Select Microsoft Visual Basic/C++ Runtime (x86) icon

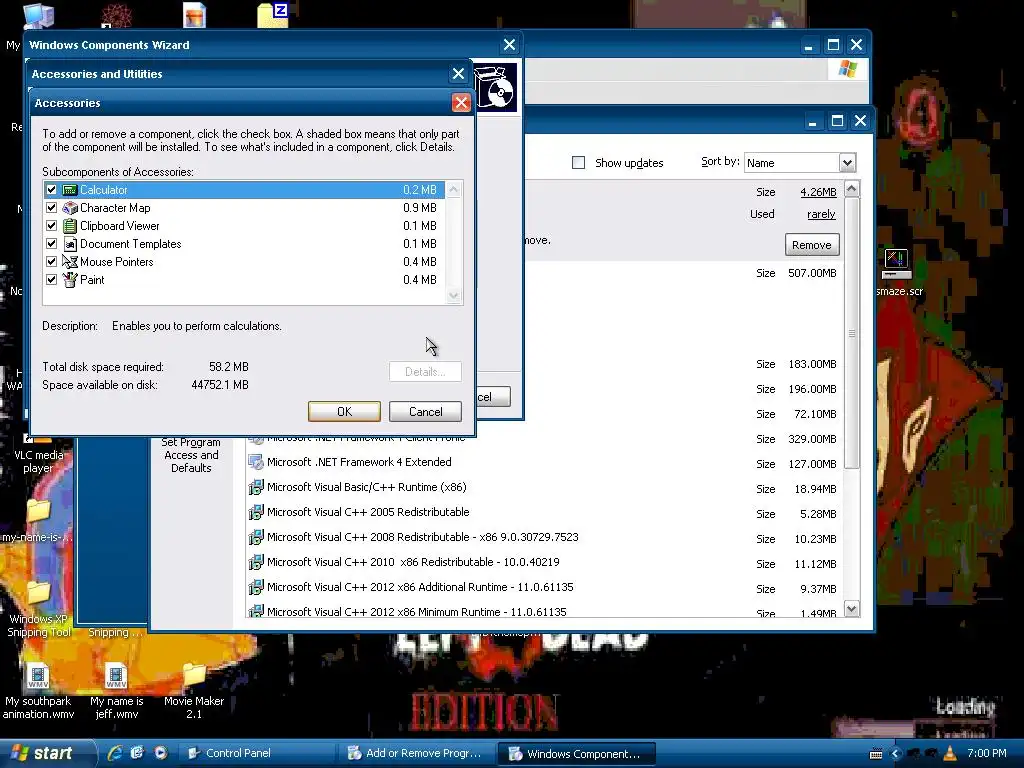click(x=255, y=487)
